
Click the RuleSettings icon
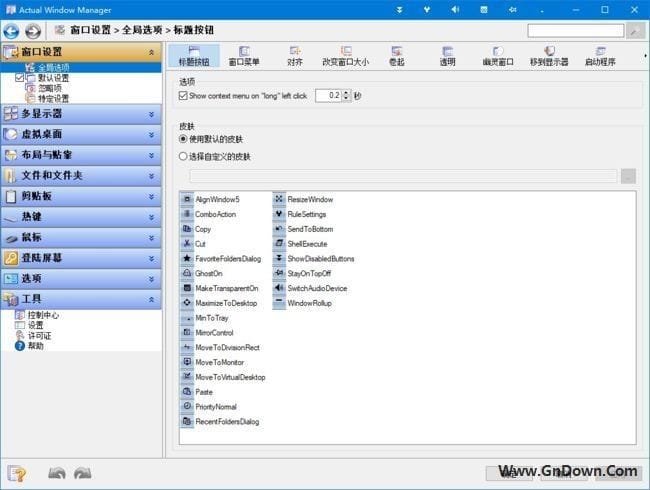pos(279,214)
